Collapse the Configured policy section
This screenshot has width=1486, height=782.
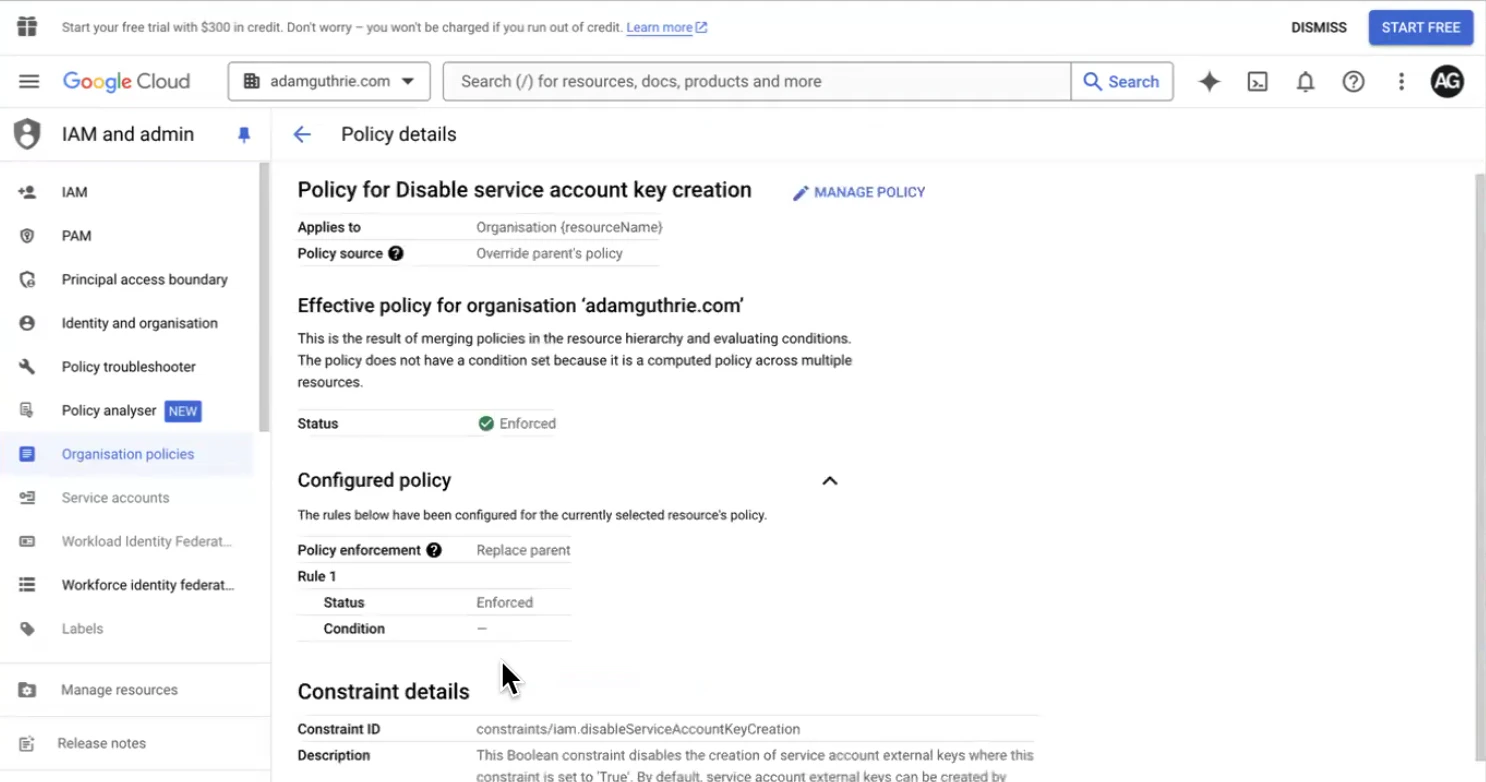pos(829,480)
